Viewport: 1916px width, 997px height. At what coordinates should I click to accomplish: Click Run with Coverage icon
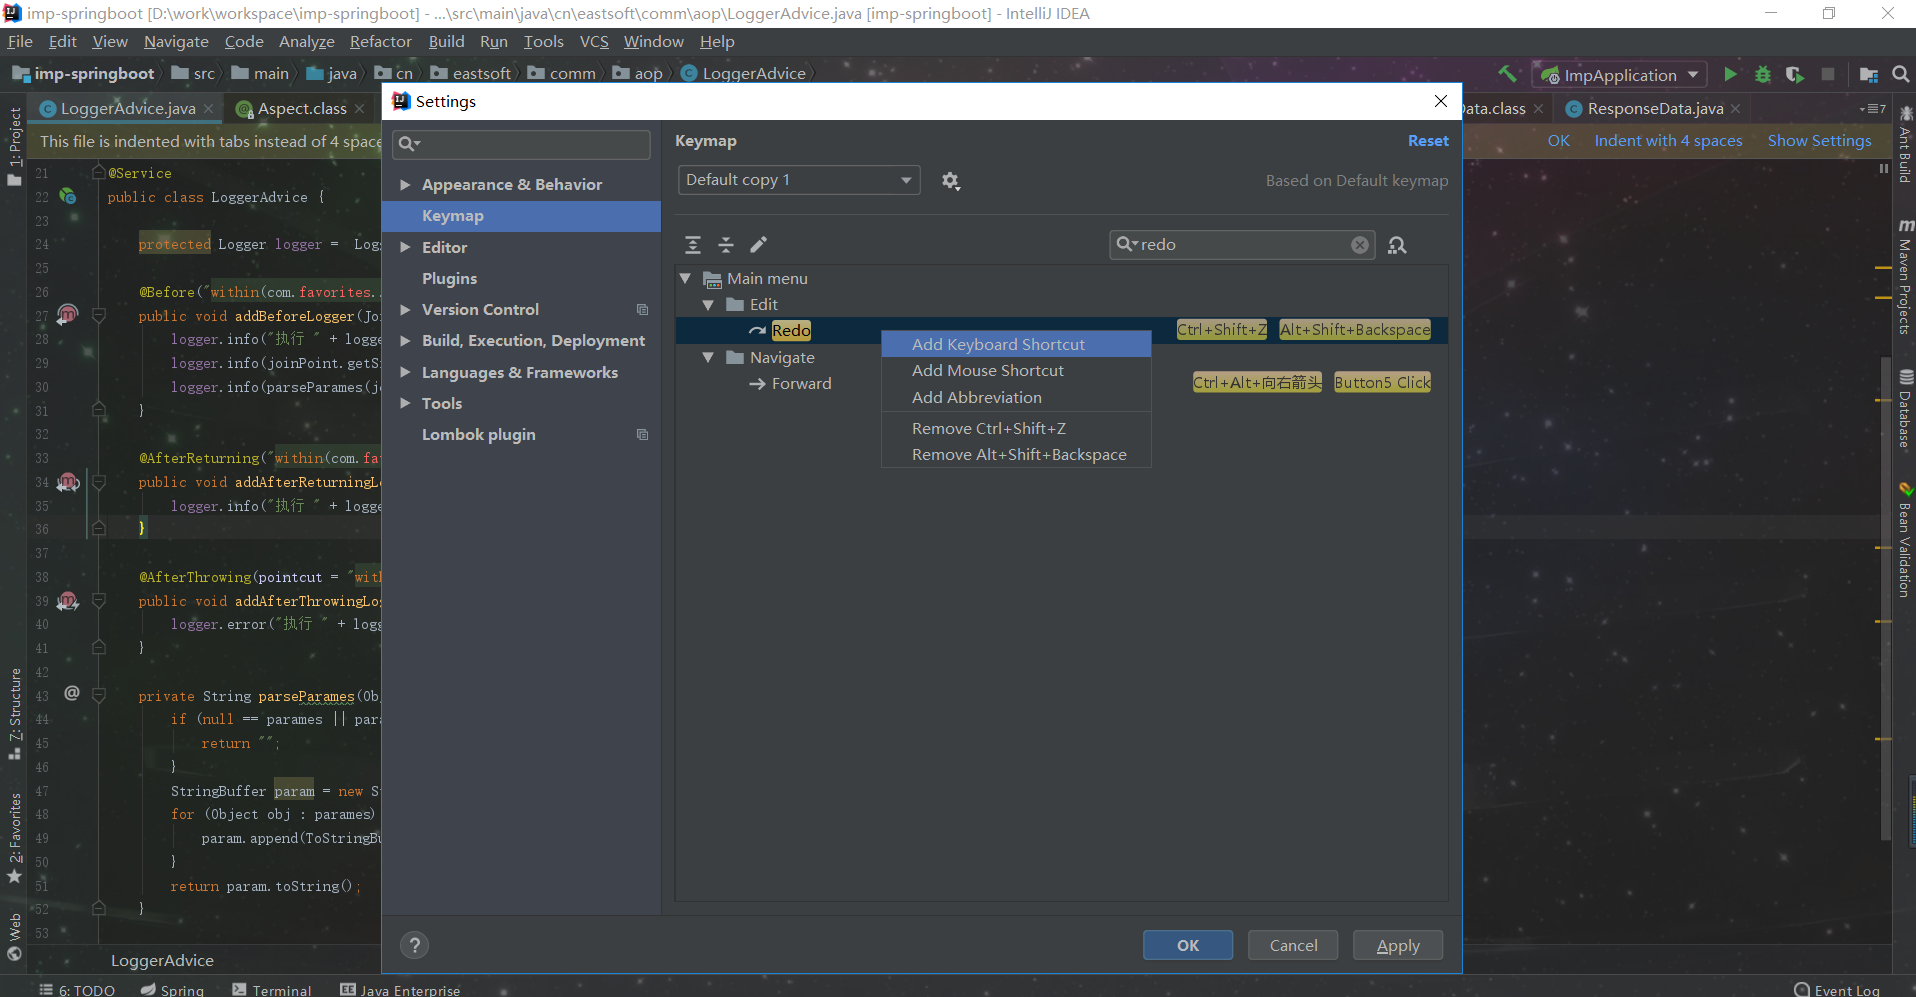[x=1795, y=75]
